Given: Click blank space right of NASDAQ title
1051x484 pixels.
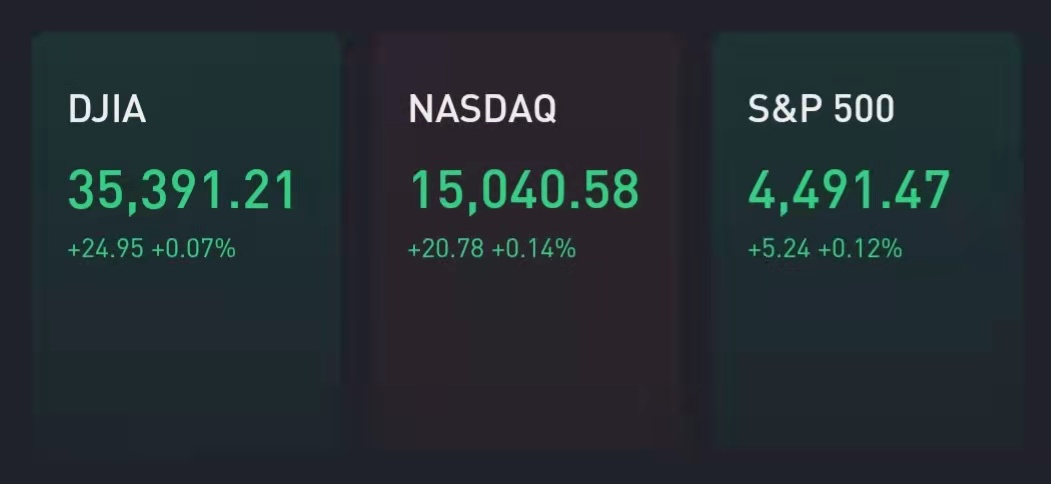Looking at the screenshot, I should click(x=617, y=109).
